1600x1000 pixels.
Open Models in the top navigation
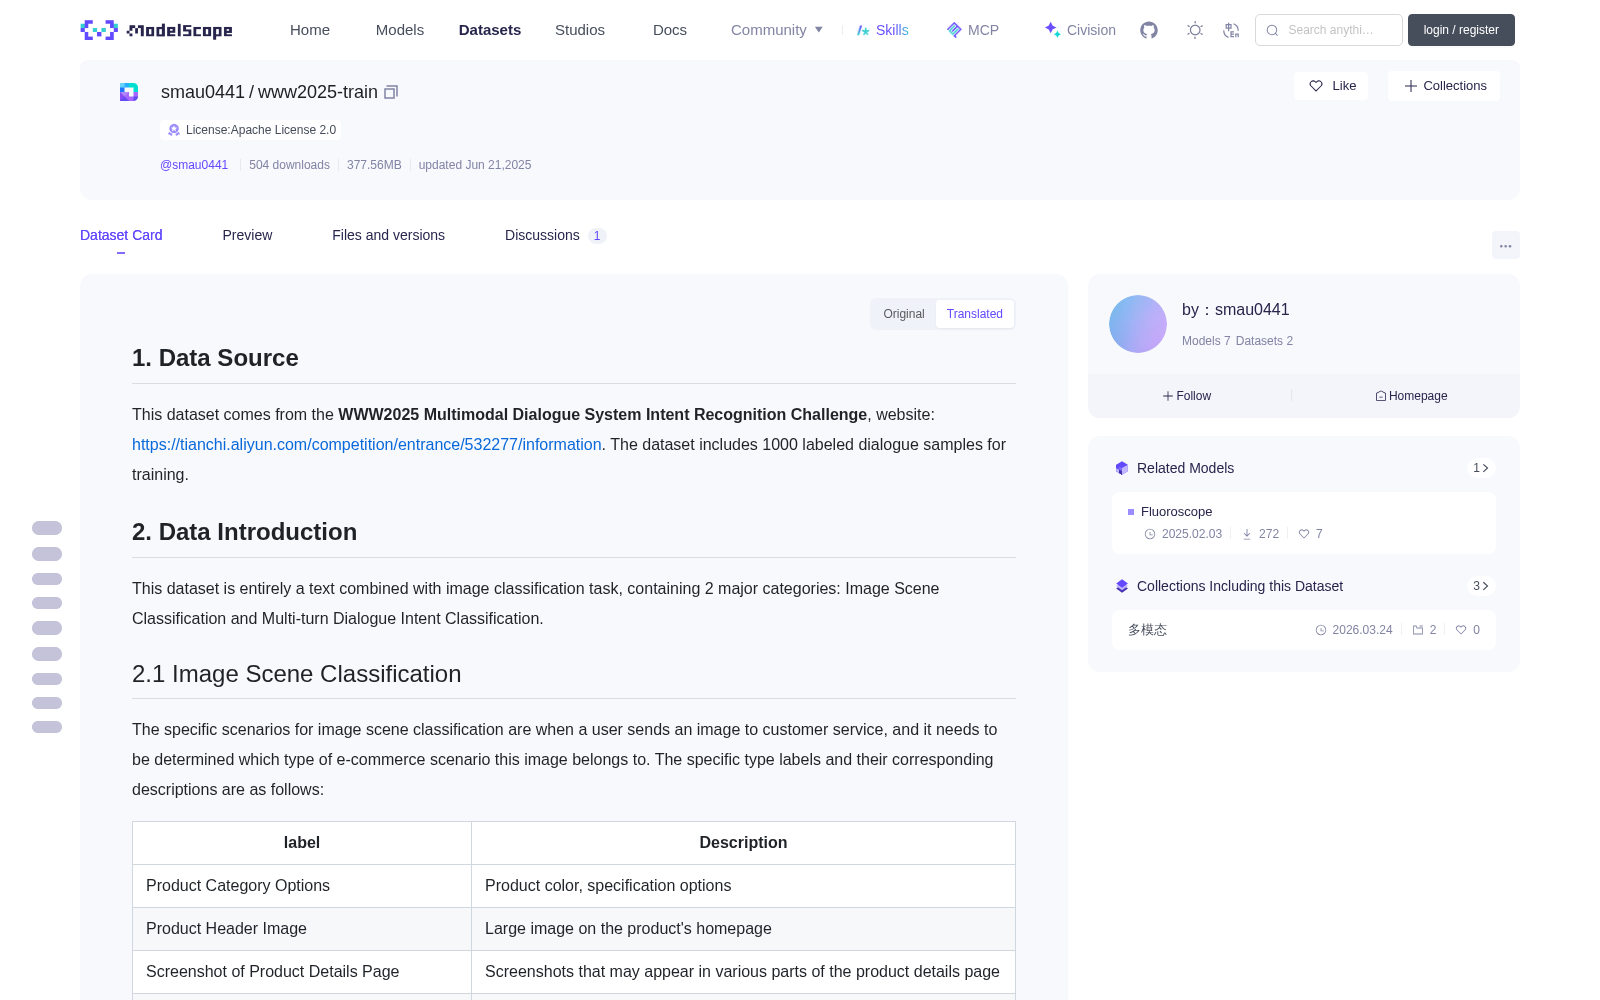click(x=400, y=30)
